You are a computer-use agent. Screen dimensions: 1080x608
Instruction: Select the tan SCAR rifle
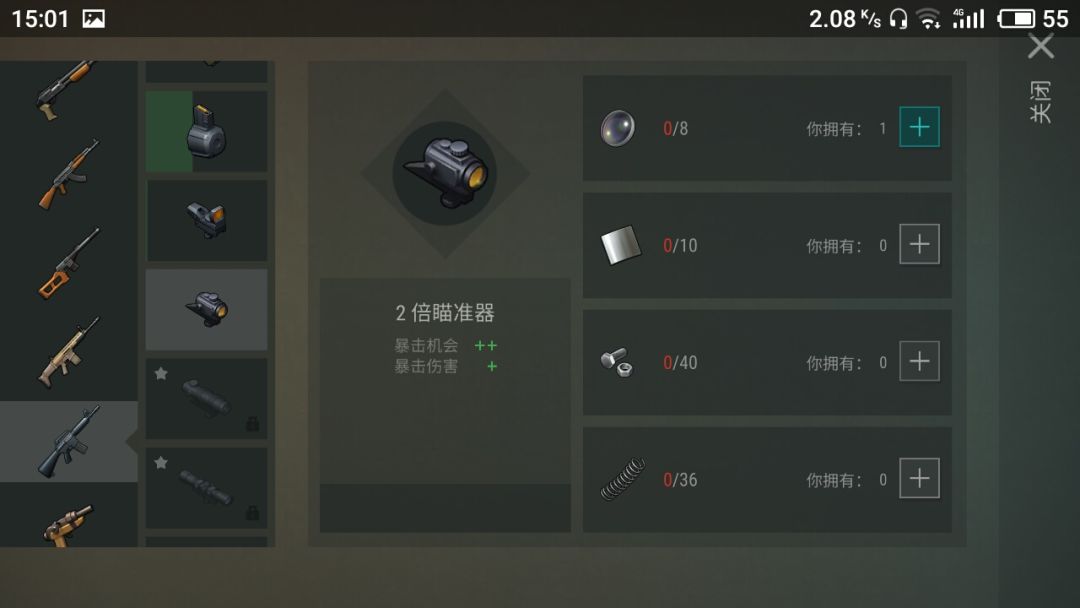pyautogui.click(x=68, y=352)
